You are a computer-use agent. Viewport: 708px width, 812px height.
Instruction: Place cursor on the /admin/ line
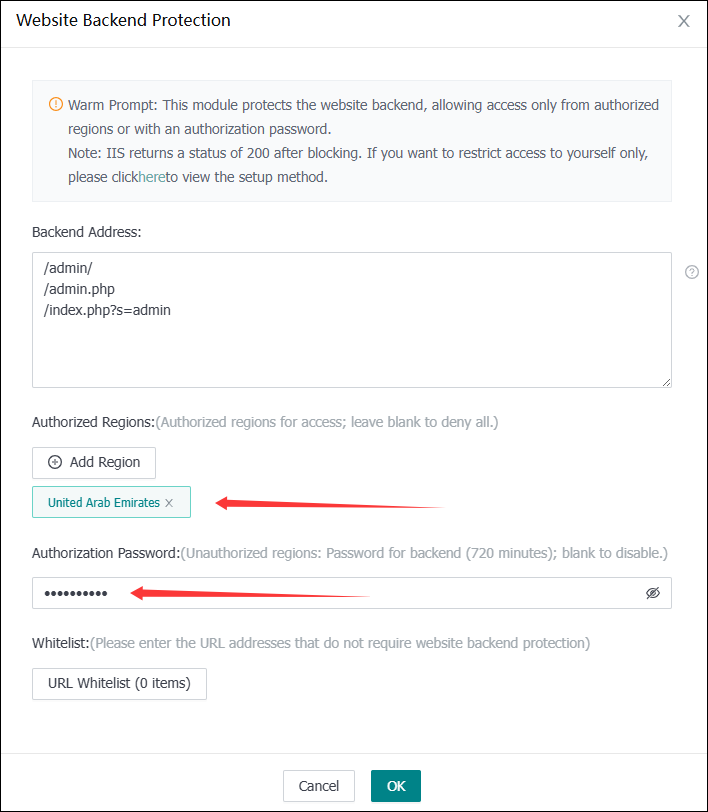point(69,268)
